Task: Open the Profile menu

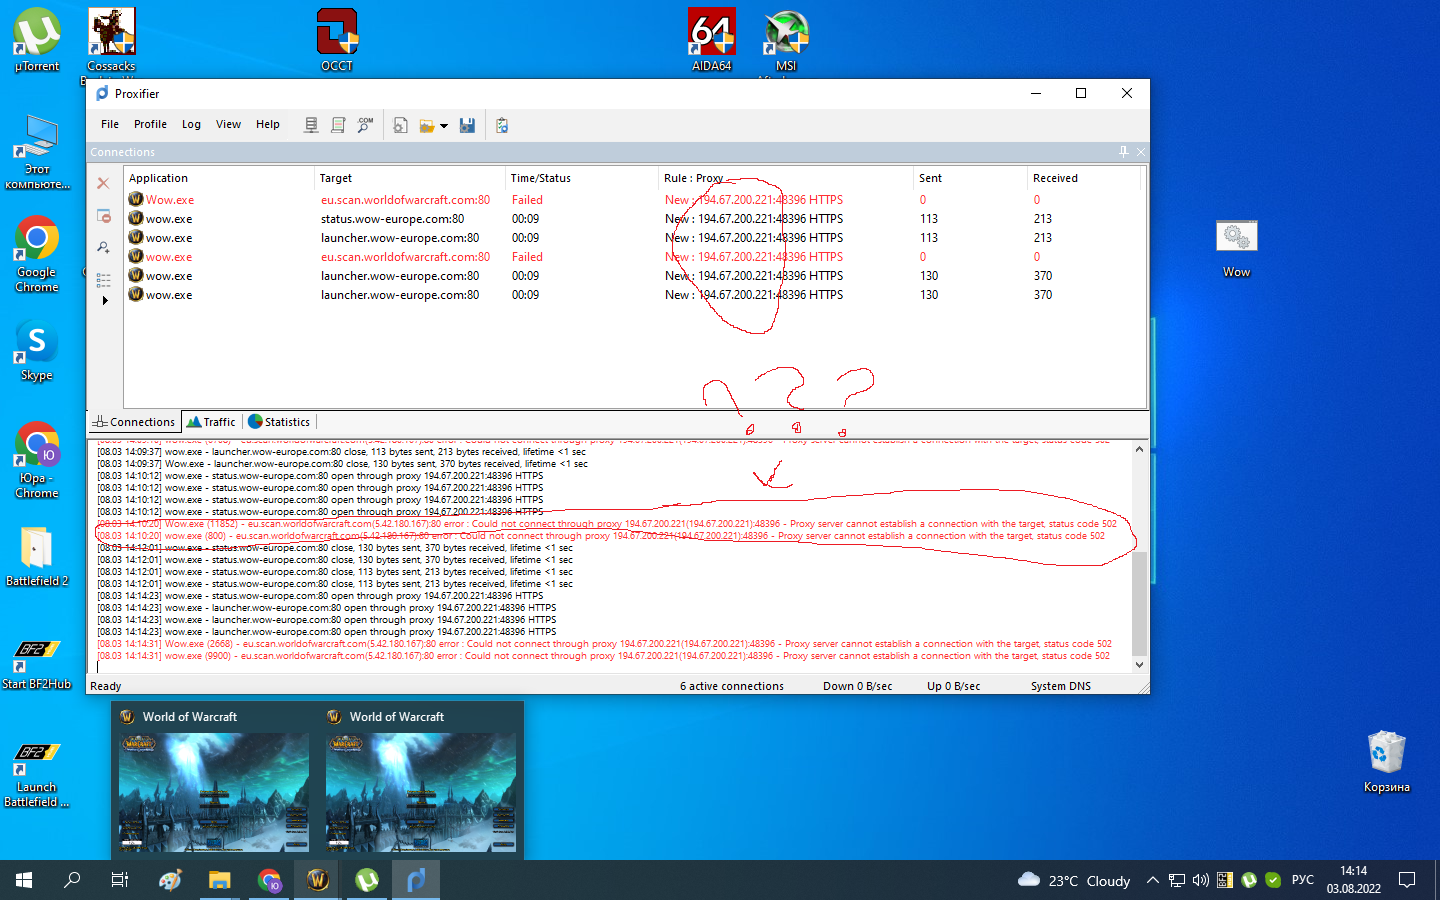Action: [150, 124]
